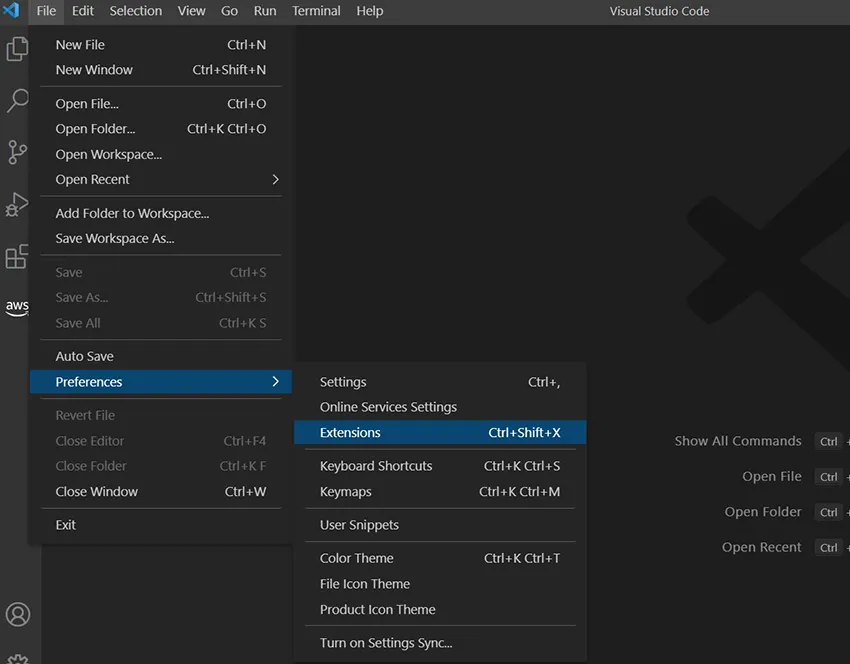Select Open Folder... menu entry
850x664 pixels.
[161, 129]
